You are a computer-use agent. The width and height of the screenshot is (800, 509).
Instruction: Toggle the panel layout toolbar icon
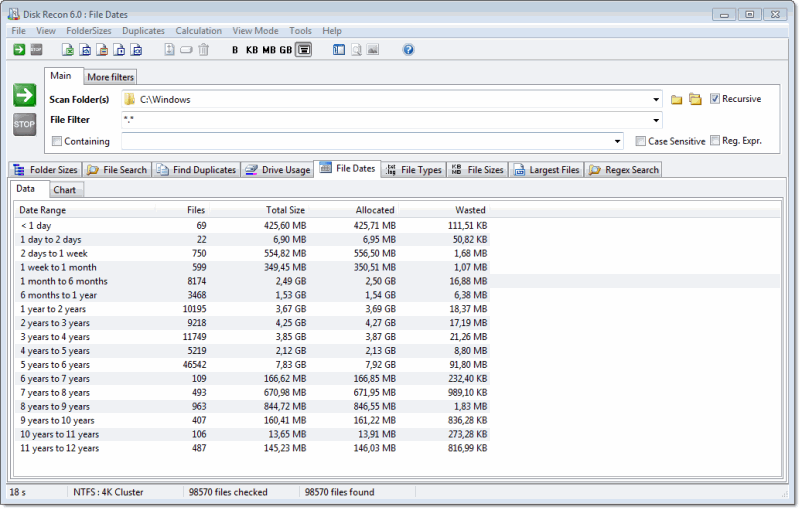point(339,49)
